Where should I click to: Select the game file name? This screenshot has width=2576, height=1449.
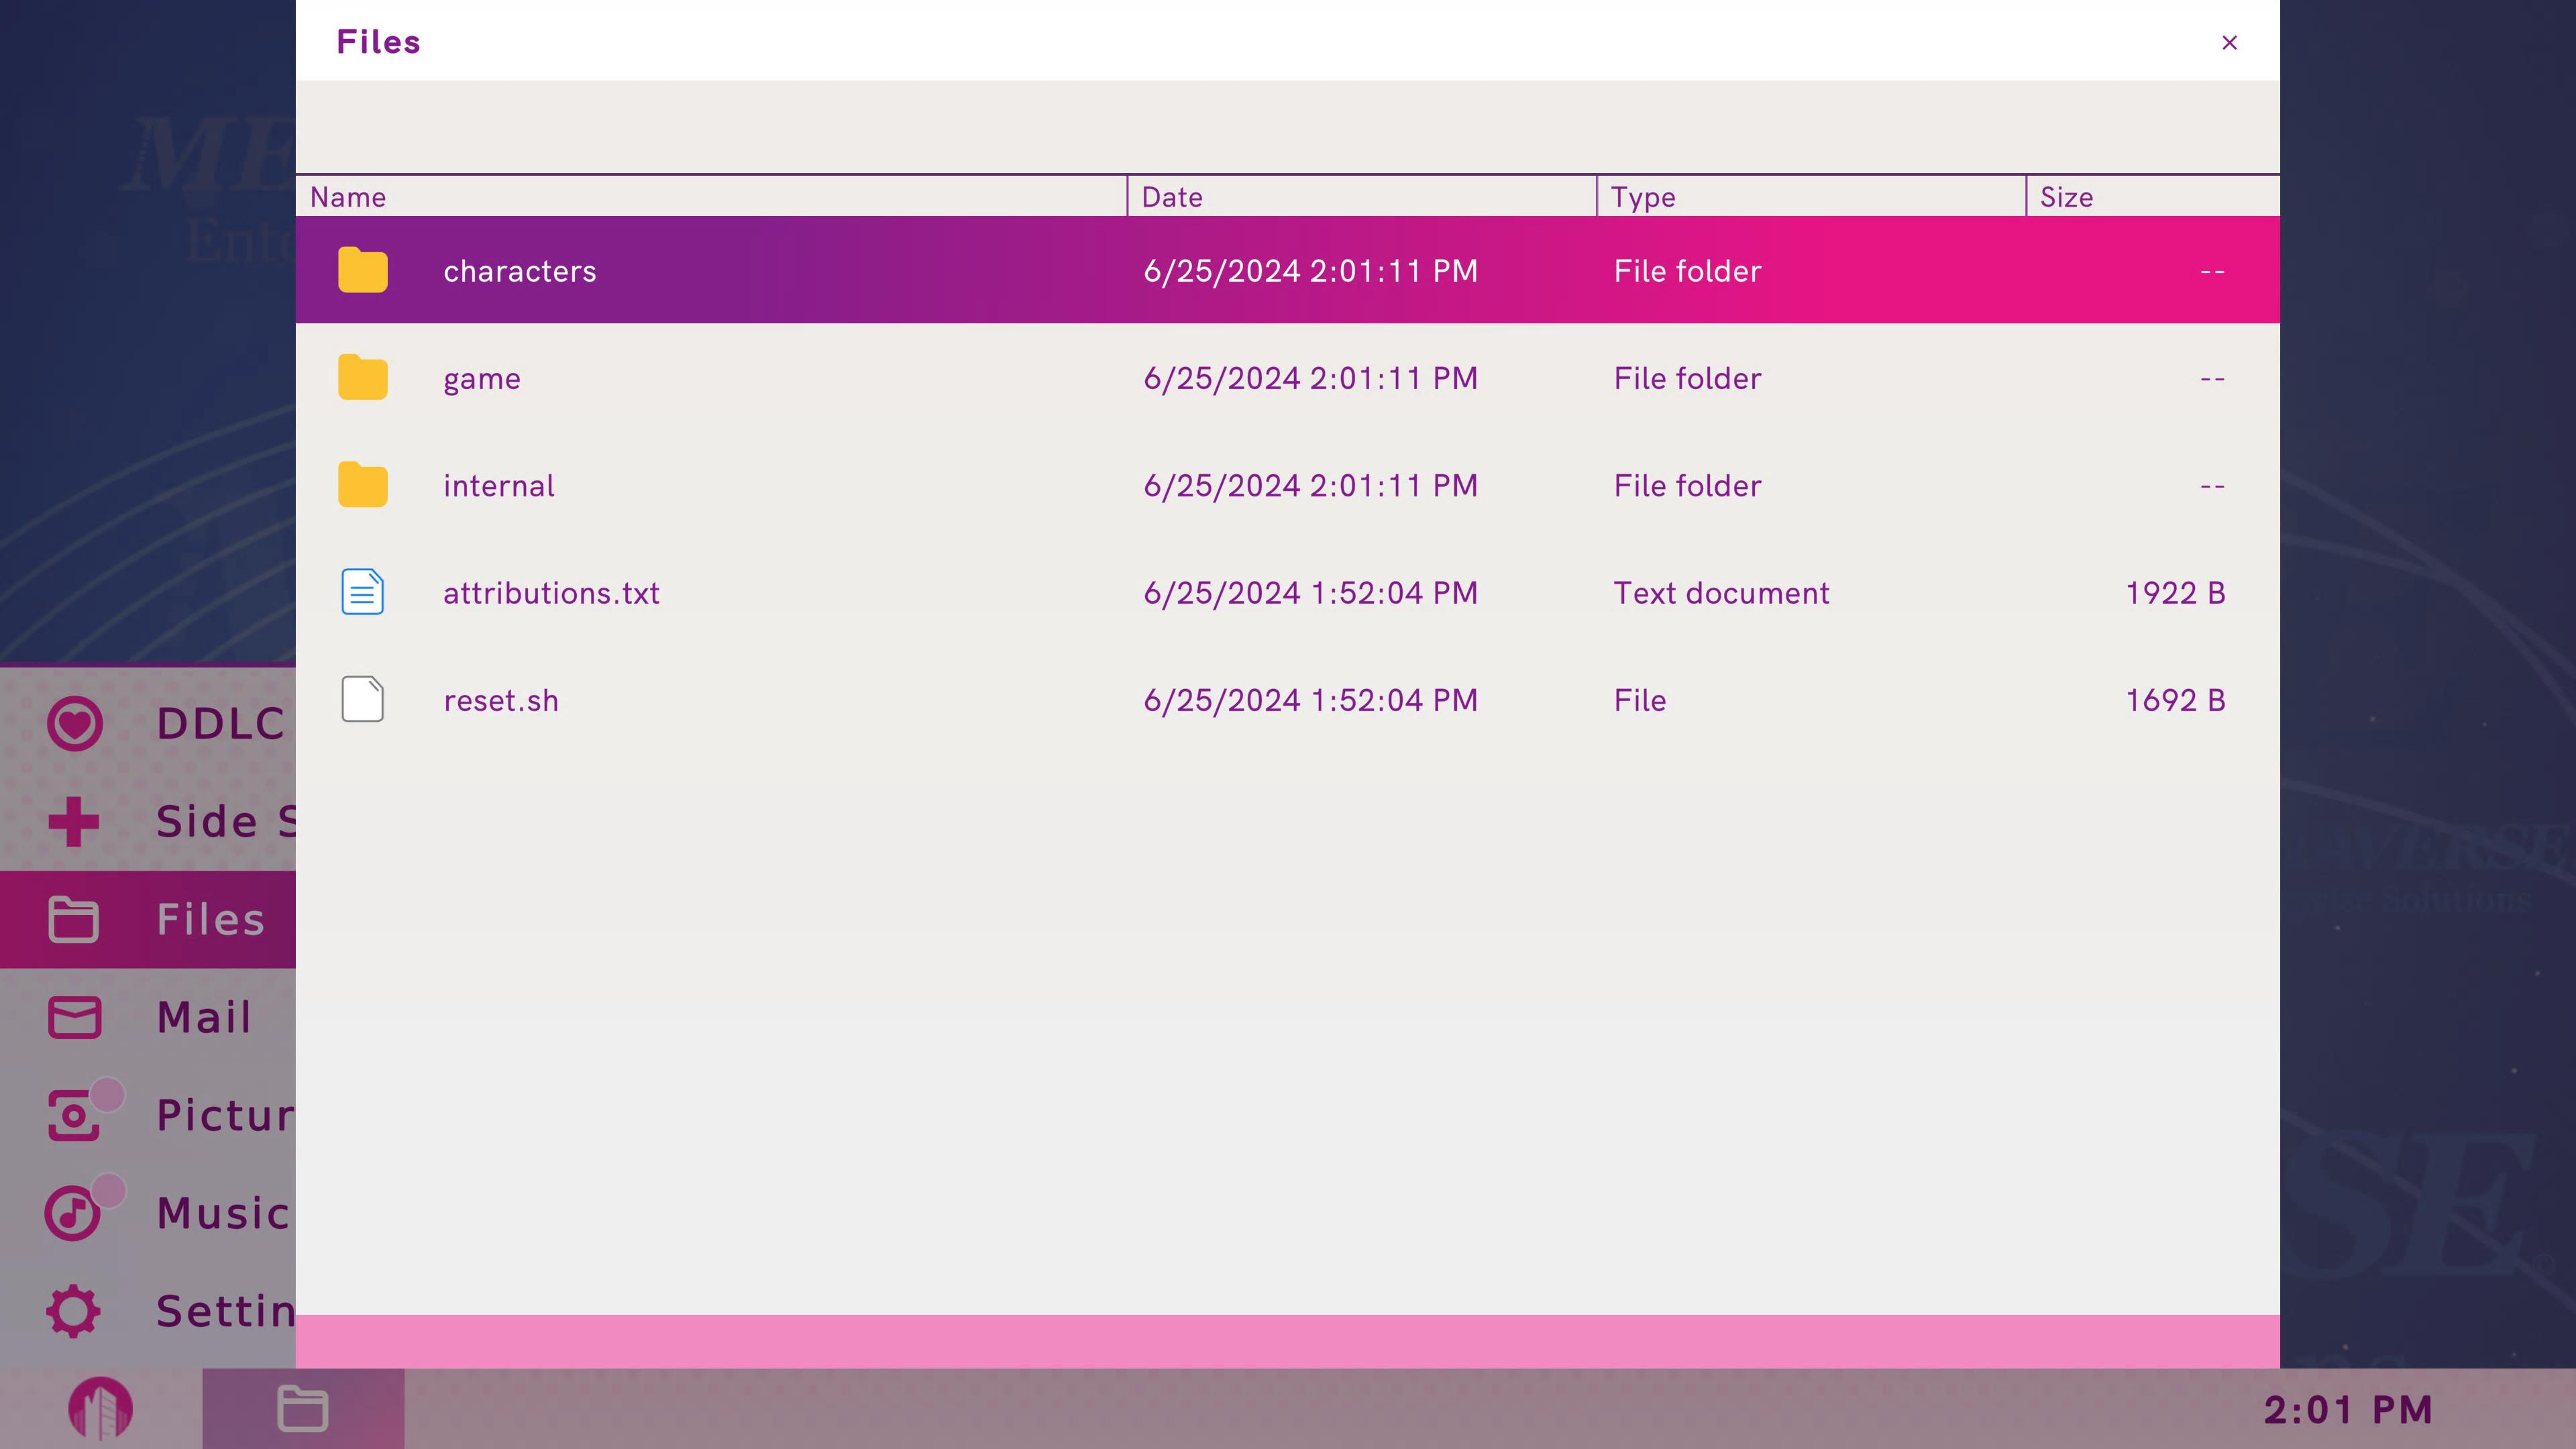tap(481, 379)
